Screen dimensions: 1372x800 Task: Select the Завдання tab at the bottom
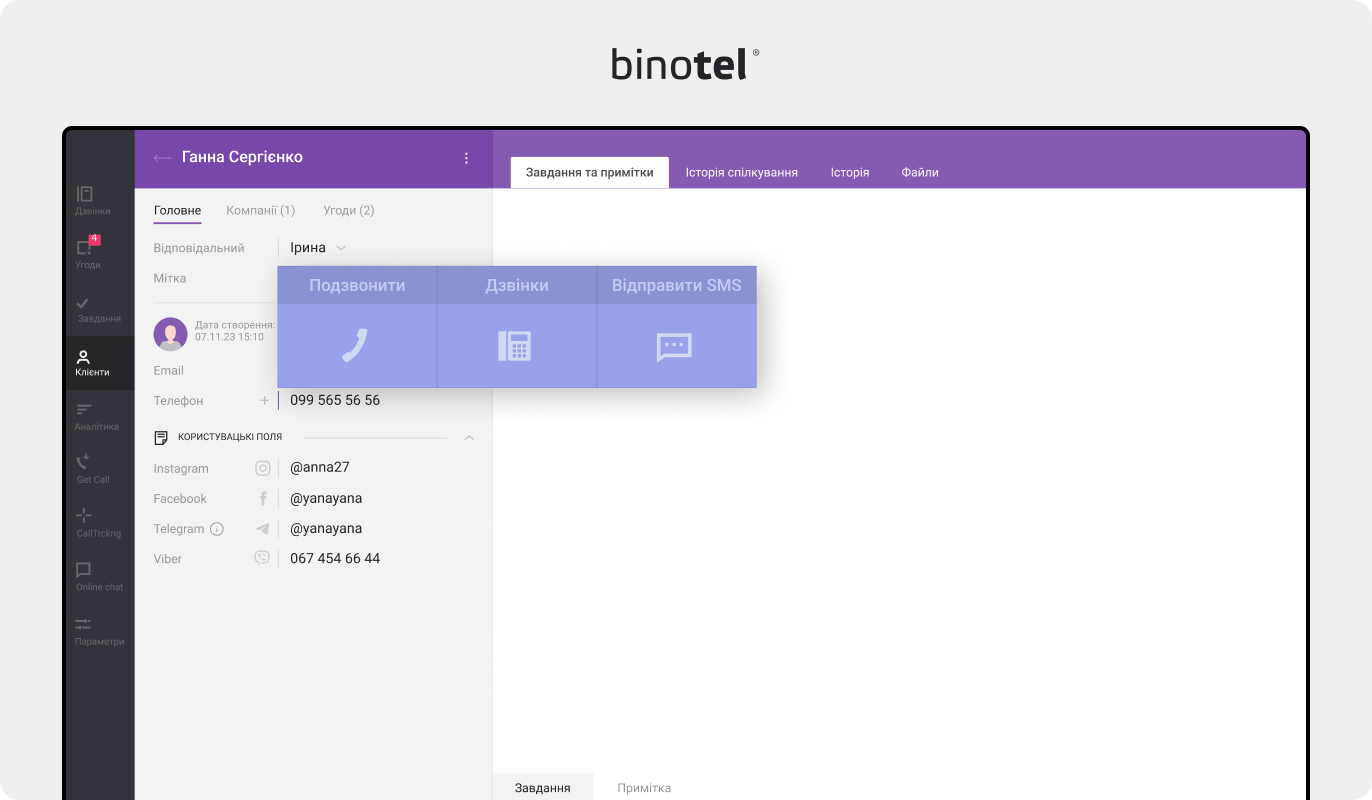tap(543, 787)
